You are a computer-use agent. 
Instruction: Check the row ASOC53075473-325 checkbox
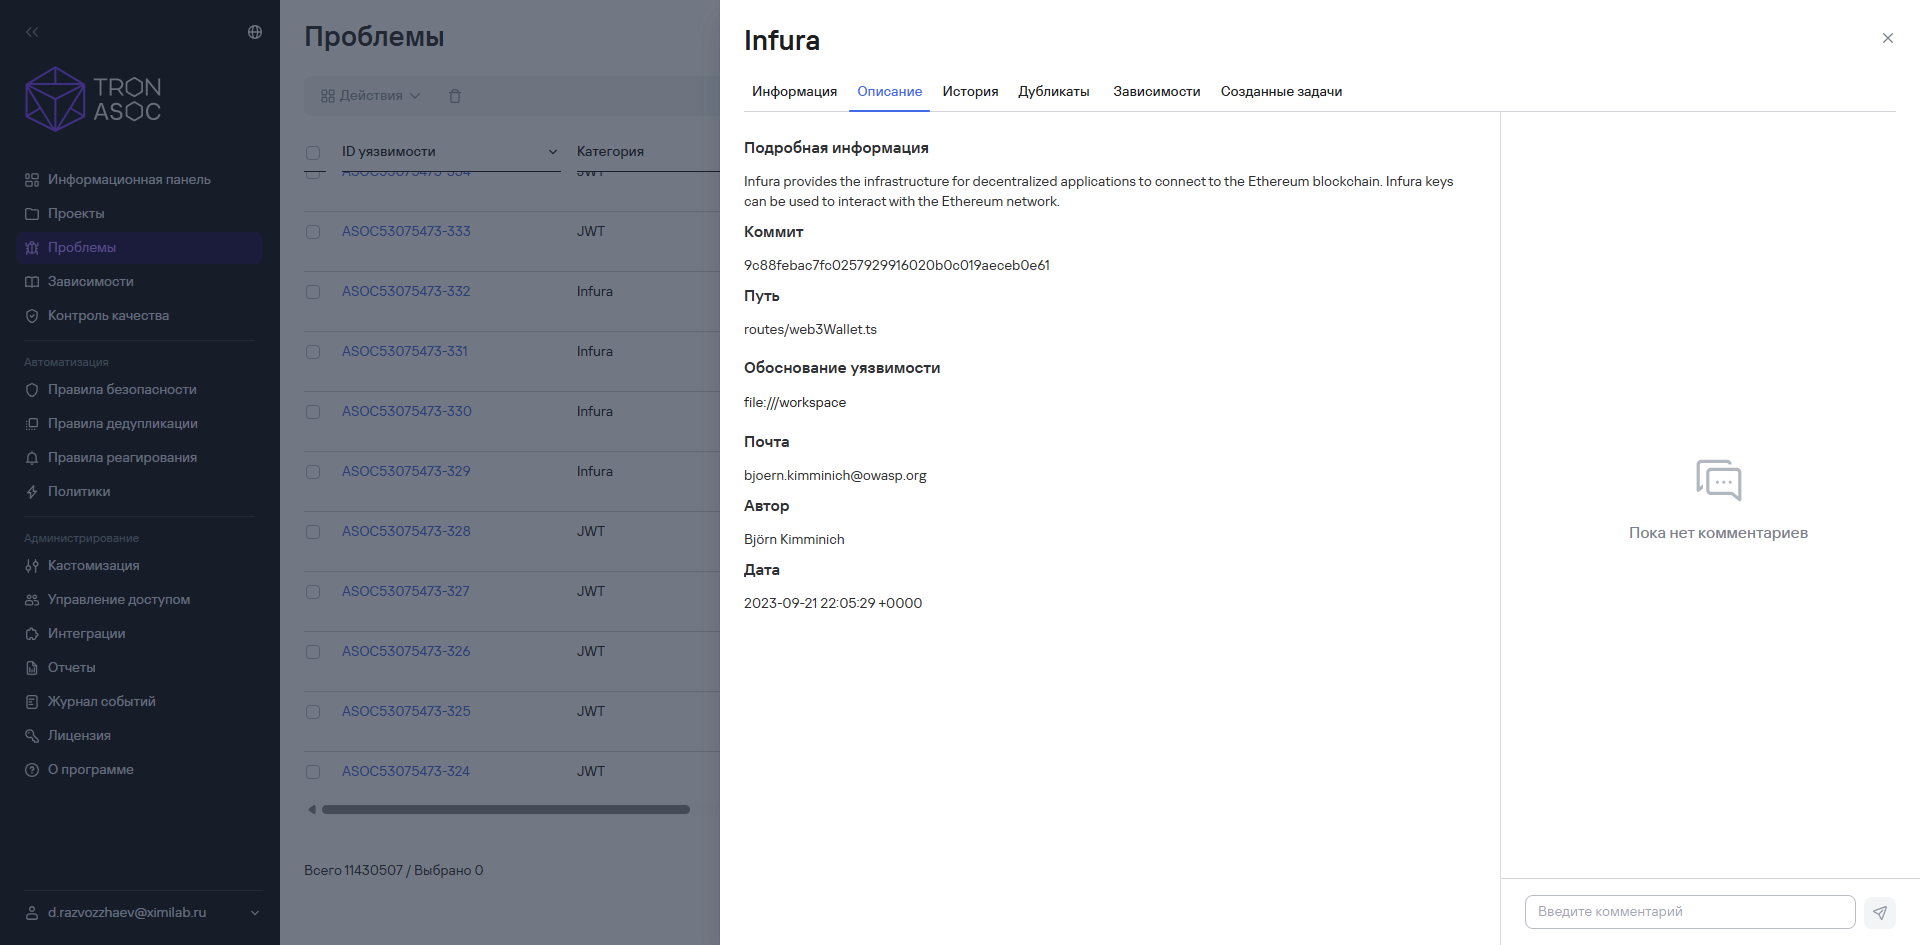313,712
